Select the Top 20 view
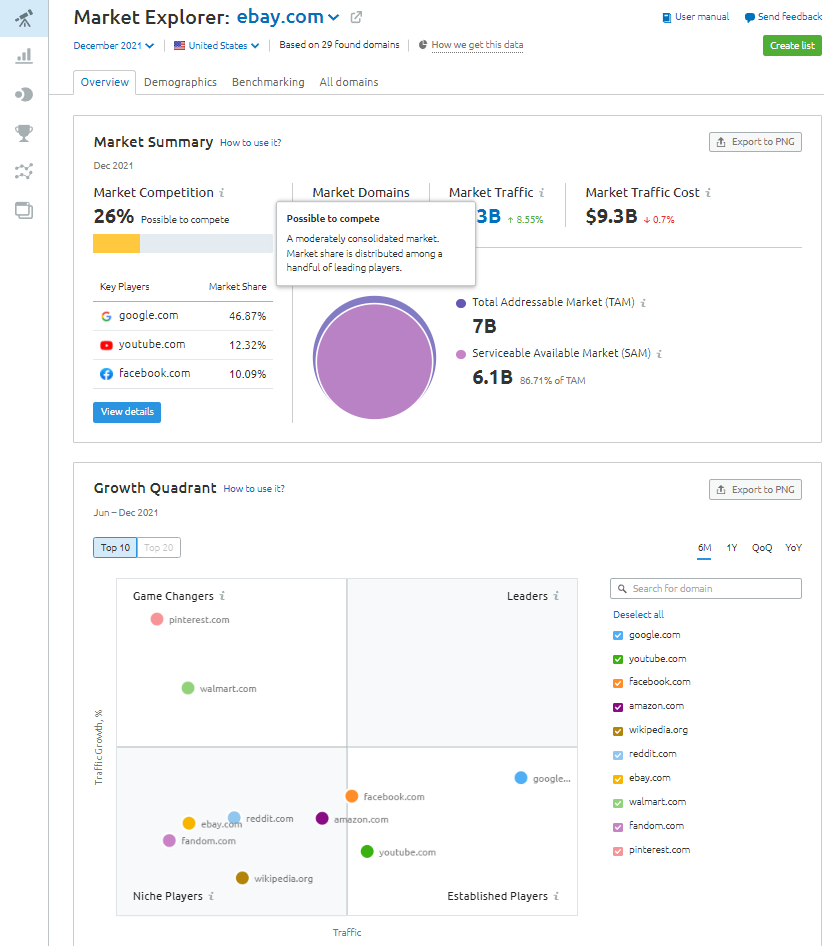824x946 pixels. (x=159, y=547)
